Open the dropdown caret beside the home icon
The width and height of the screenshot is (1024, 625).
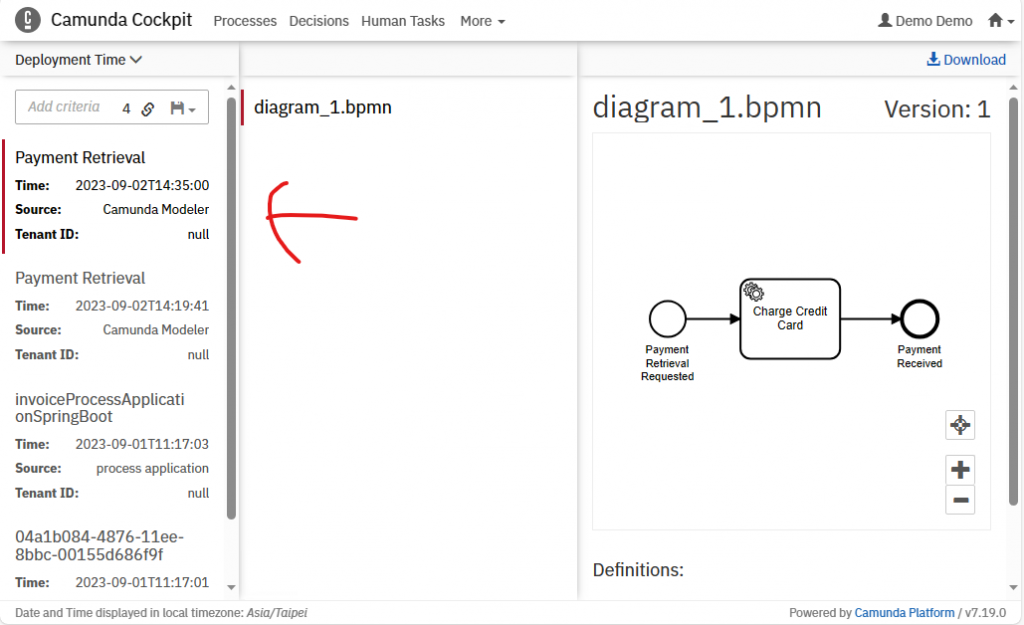click(x=1011, y=22)
